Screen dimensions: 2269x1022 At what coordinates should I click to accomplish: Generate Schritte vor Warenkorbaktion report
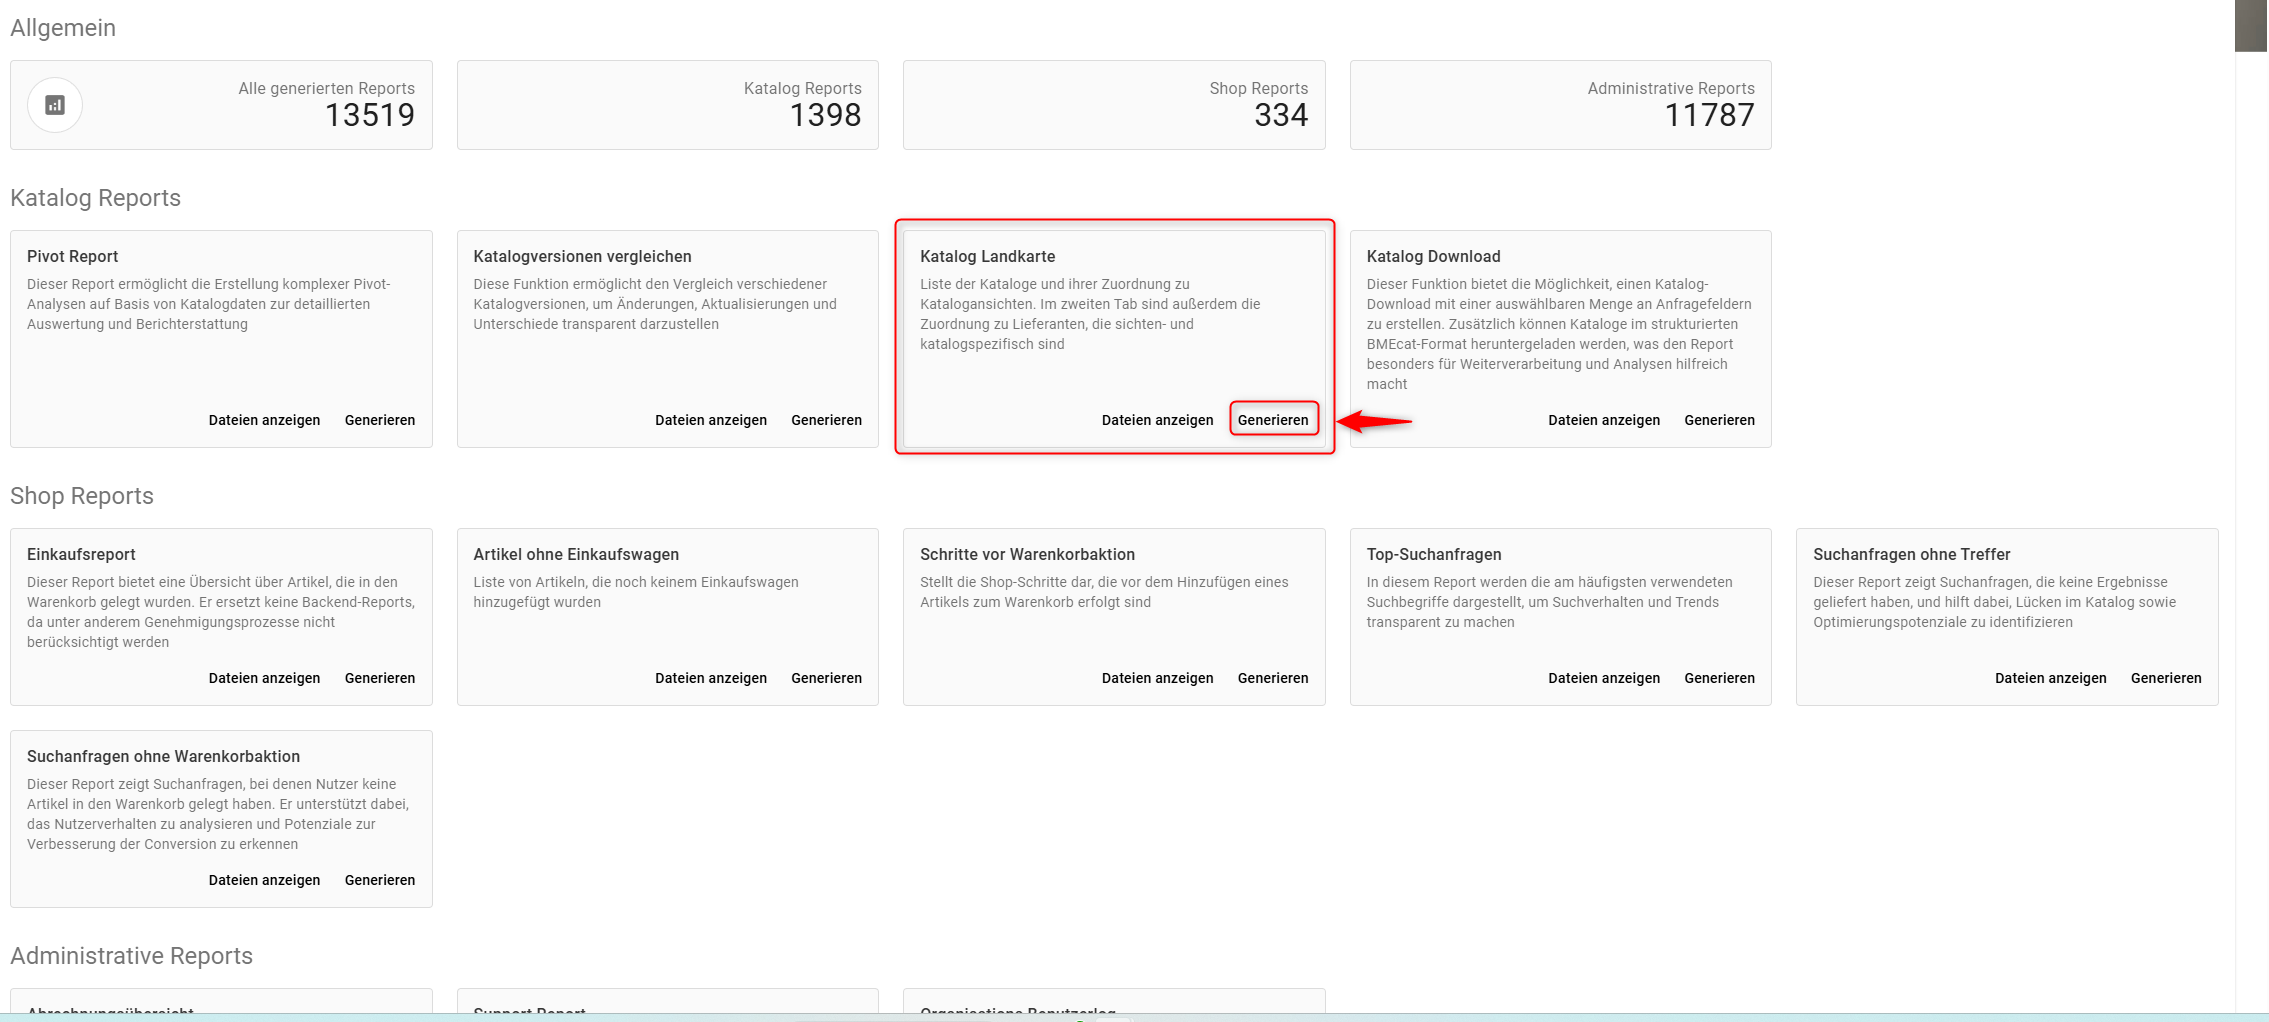point(1273,678)
